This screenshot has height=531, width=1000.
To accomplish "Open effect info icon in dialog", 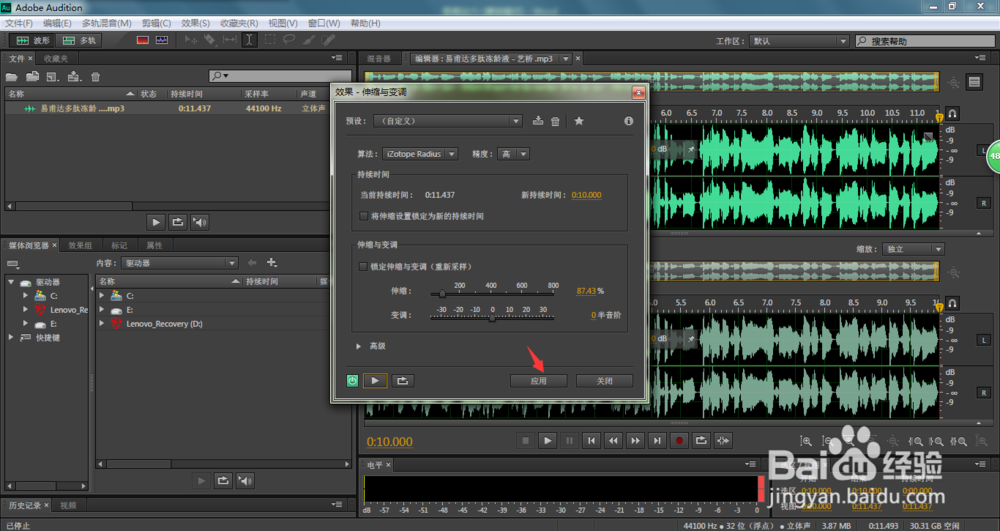I will (628, 120).
